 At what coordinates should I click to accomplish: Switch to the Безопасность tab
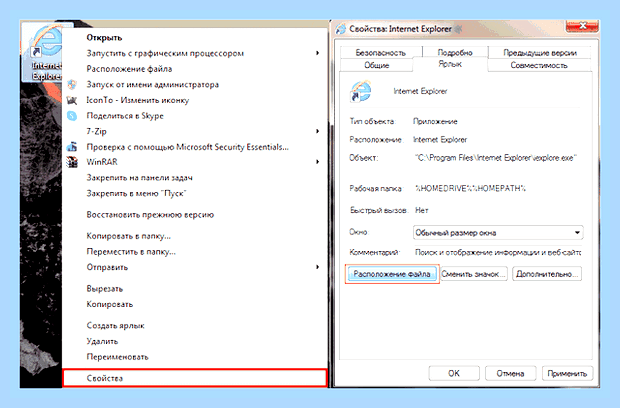(380, 53)
